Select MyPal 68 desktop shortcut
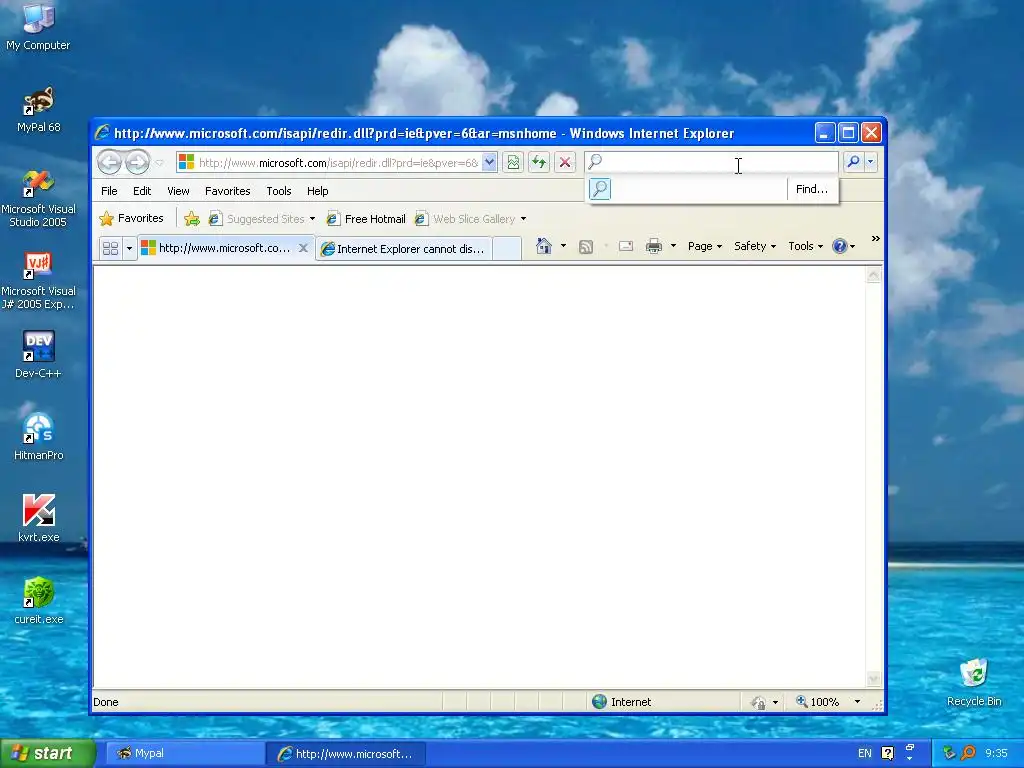Image resolution: width=1024 pixels, height=768 pixels. point(39,110)
